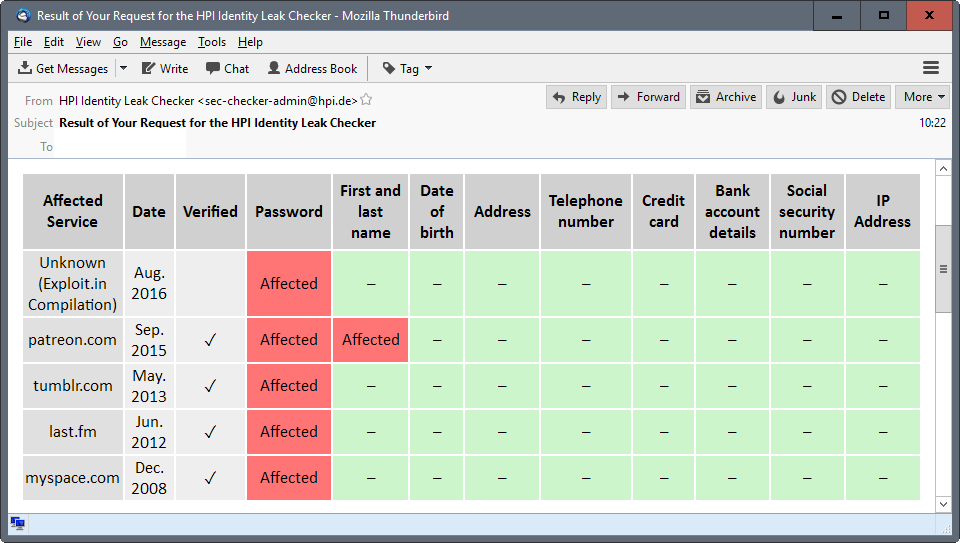This screenshot has height=543, width=960.
Task: Click the Get Messages button
Action: (63, 69)
